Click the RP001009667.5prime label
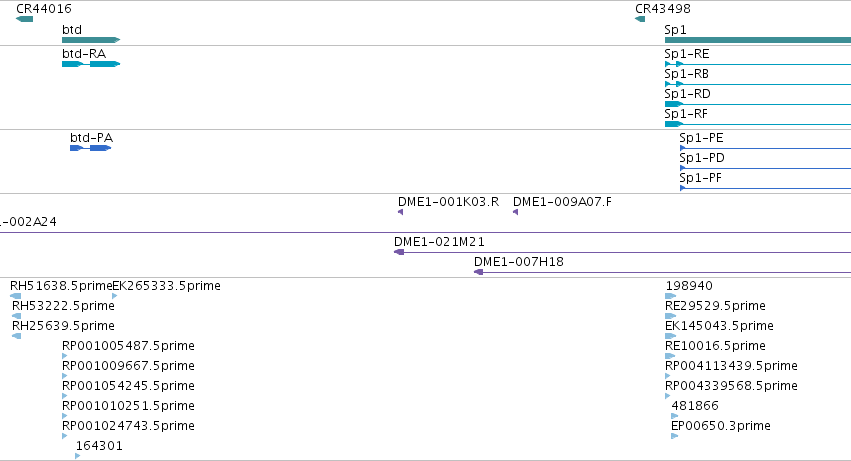 [x=128, y=366]
